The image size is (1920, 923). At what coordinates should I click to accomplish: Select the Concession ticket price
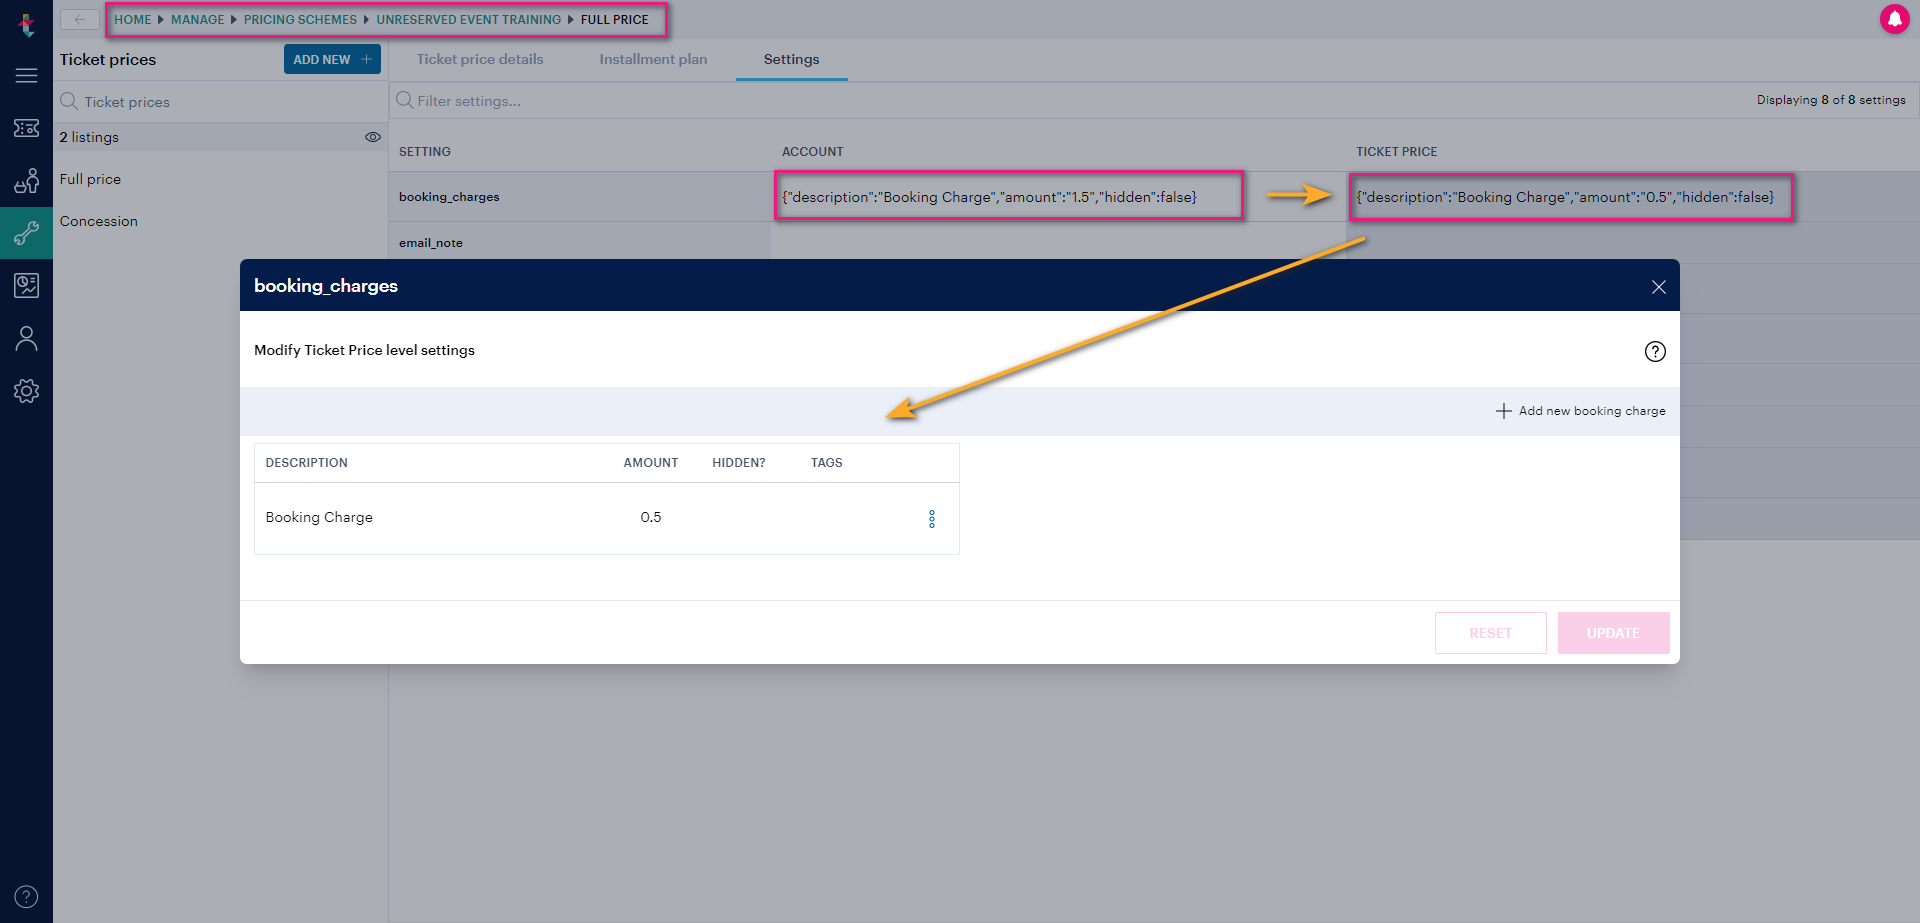[x=98, y=221]
